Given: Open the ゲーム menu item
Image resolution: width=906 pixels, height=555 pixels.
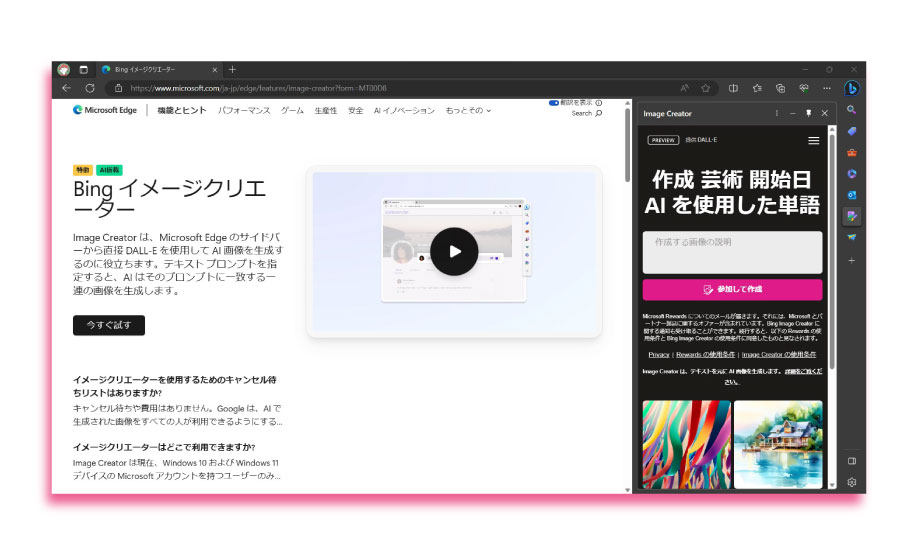Looking at the screenshot, I should point(292,110).
